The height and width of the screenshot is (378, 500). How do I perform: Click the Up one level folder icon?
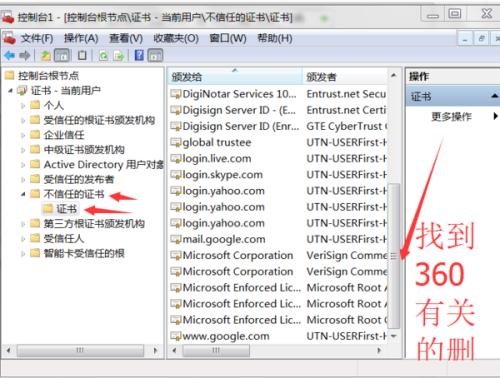pyautogui.click(x=46, y=55)
